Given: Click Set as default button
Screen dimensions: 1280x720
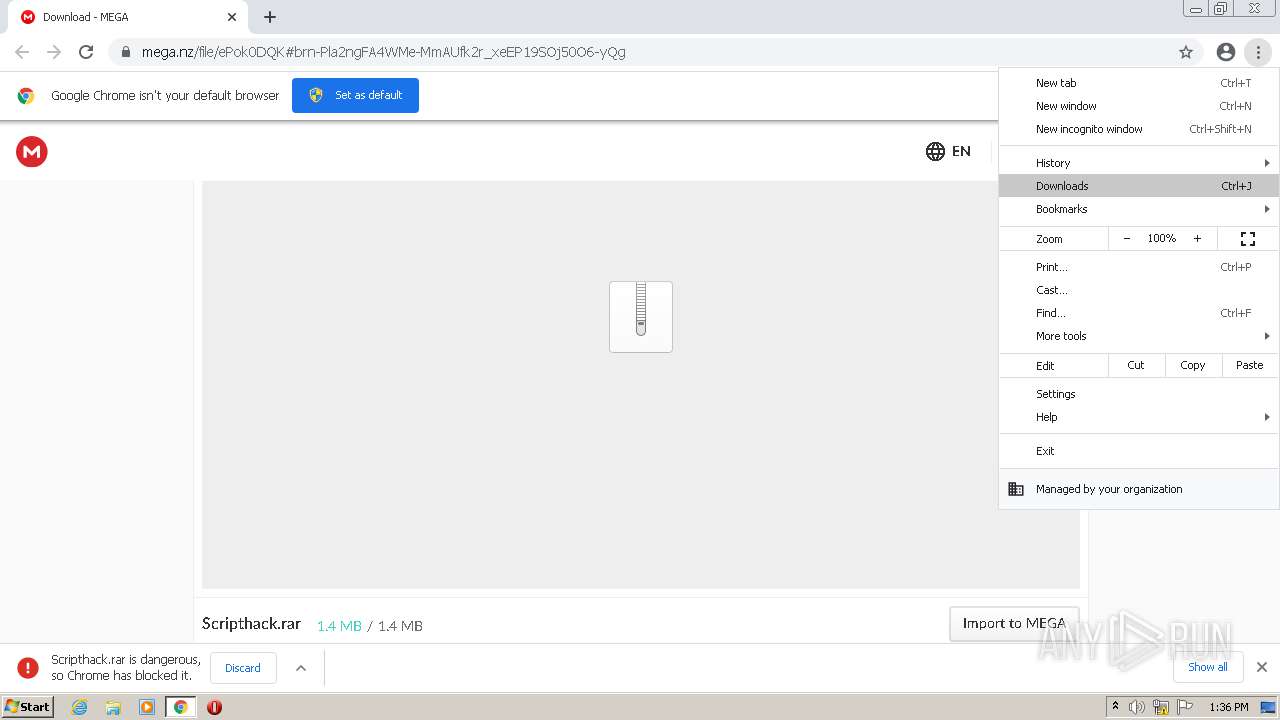Looking at the screenshot, I should (x=355, y=95).
